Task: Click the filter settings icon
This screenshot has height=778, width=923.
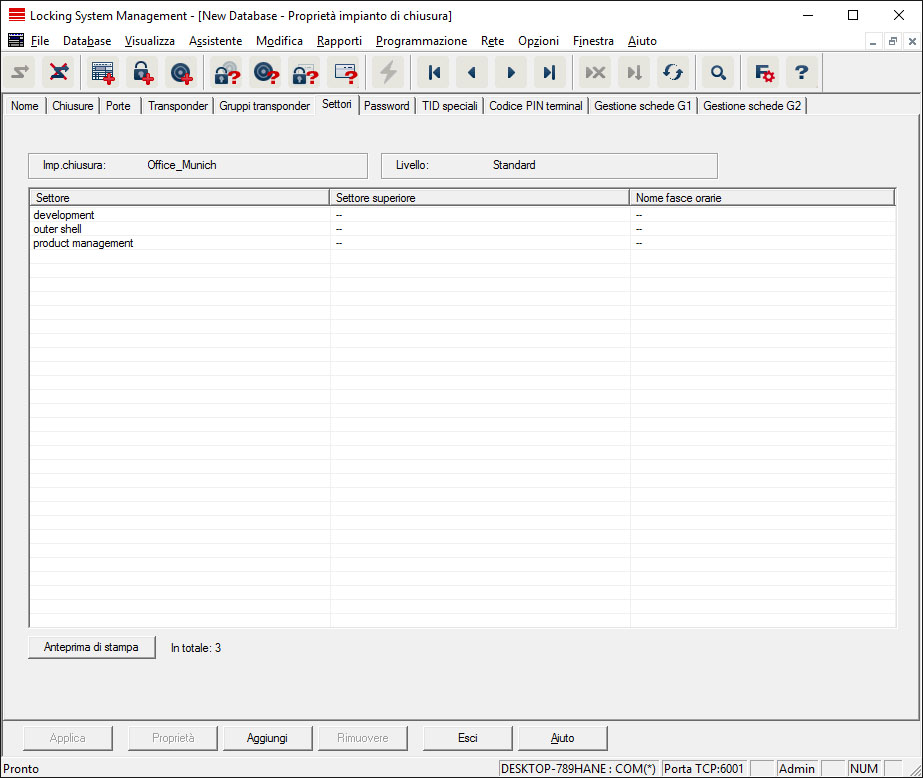Action: [764, 73]
